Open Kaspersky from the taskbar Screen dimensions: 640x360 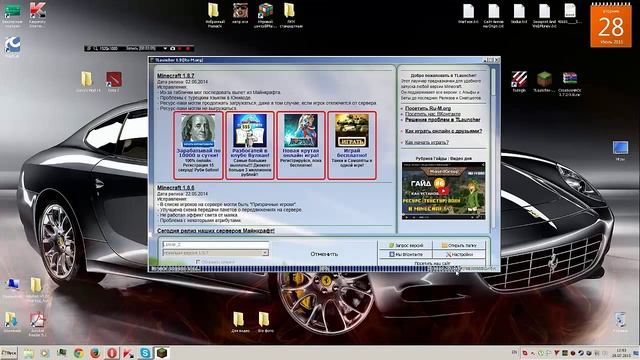[x=128, y=353]
